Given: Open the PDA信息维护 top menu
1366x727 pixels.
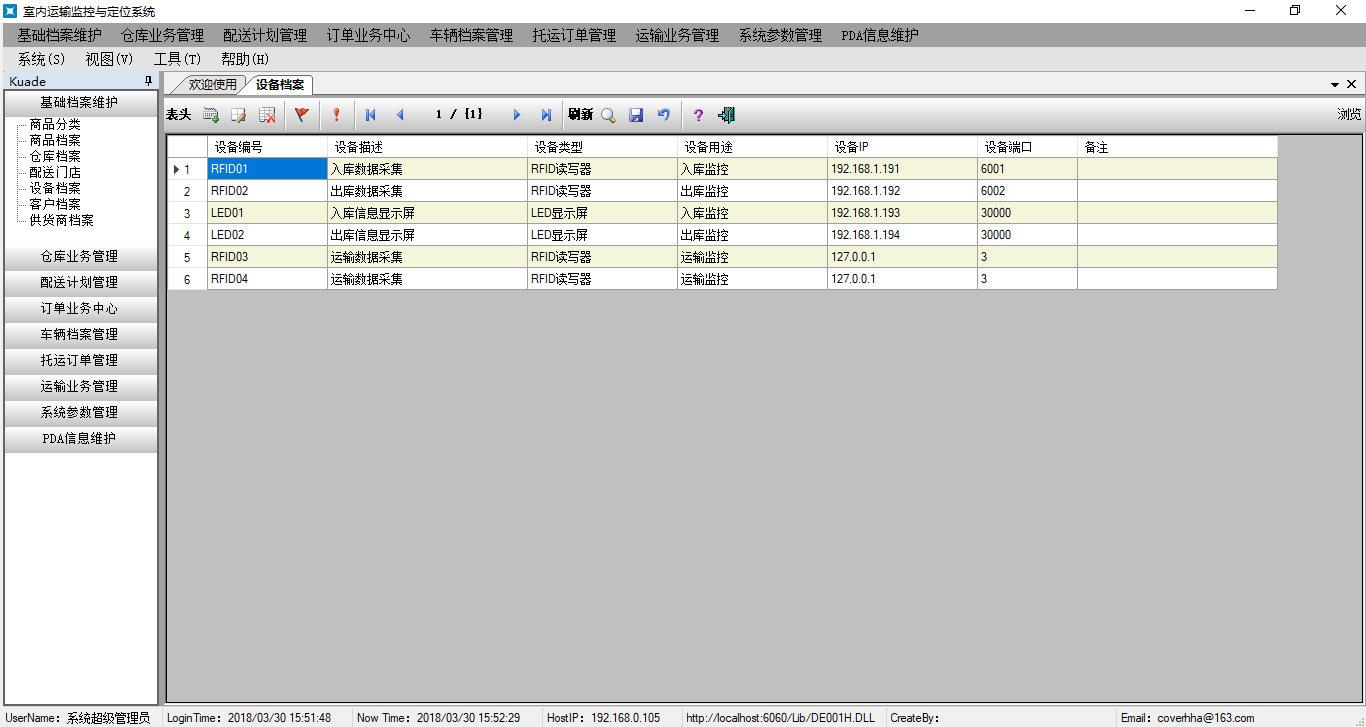Looking at the screenshot, I should pos(880,35).
